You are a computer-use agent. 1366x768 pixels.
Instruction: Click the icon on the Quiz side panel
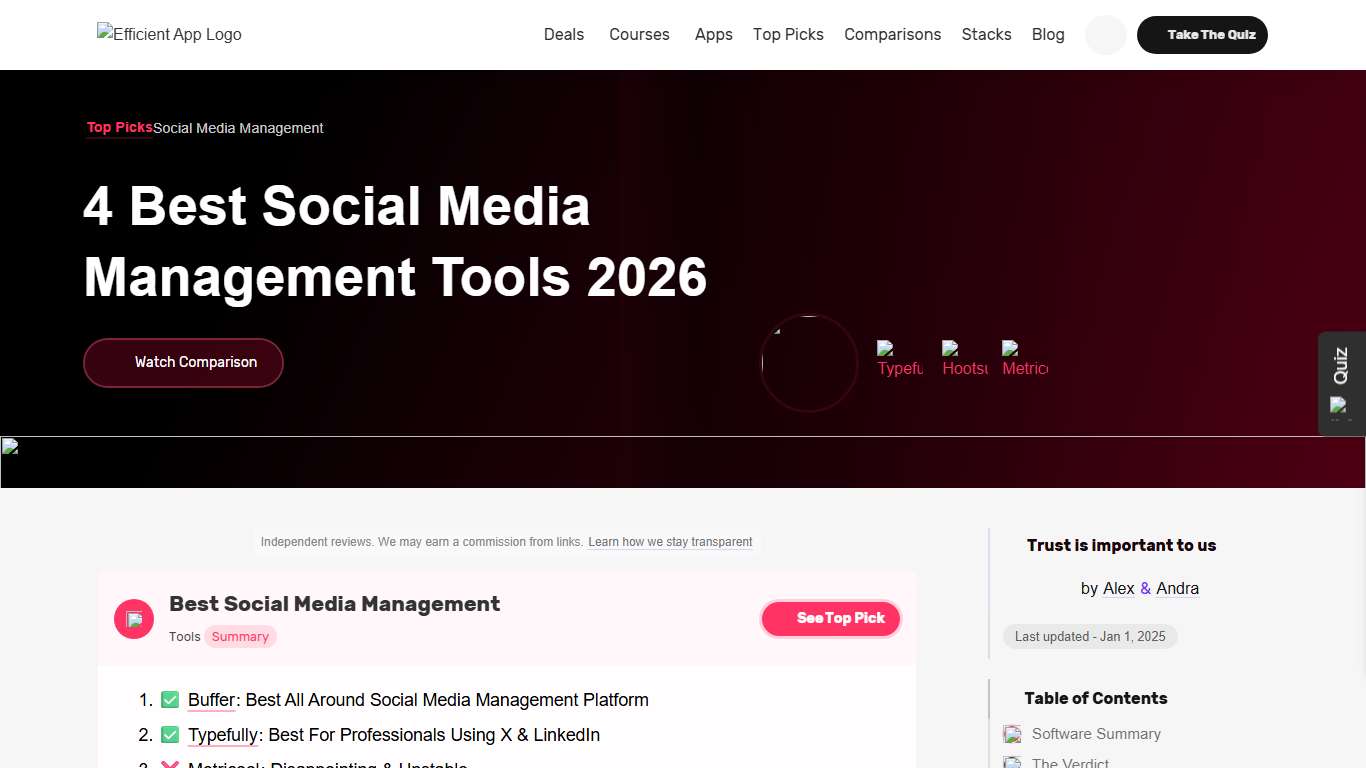(x=1340, y=407)
